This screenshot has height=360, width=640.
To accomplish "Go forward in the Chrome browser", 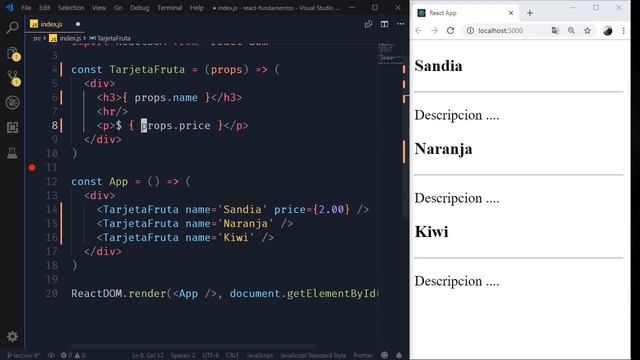I will [x=434, y=30].
